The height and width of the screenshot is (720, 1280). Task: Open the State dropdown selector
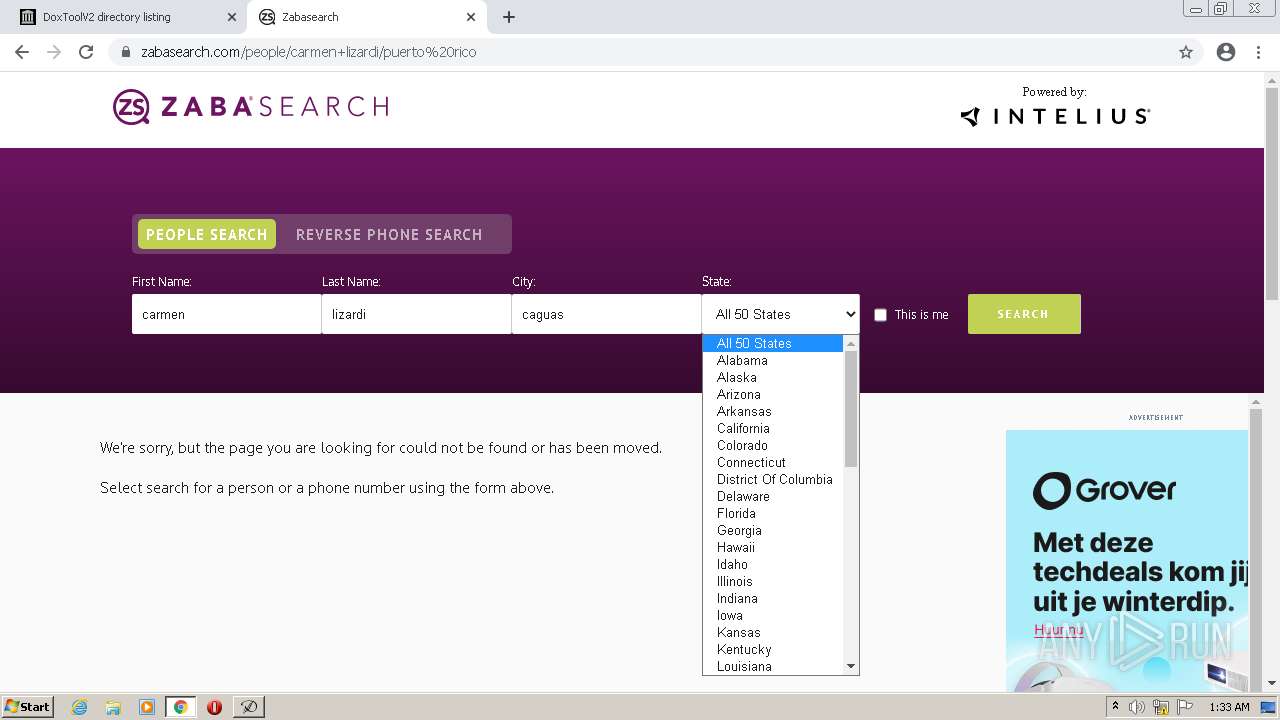(780, 314)
